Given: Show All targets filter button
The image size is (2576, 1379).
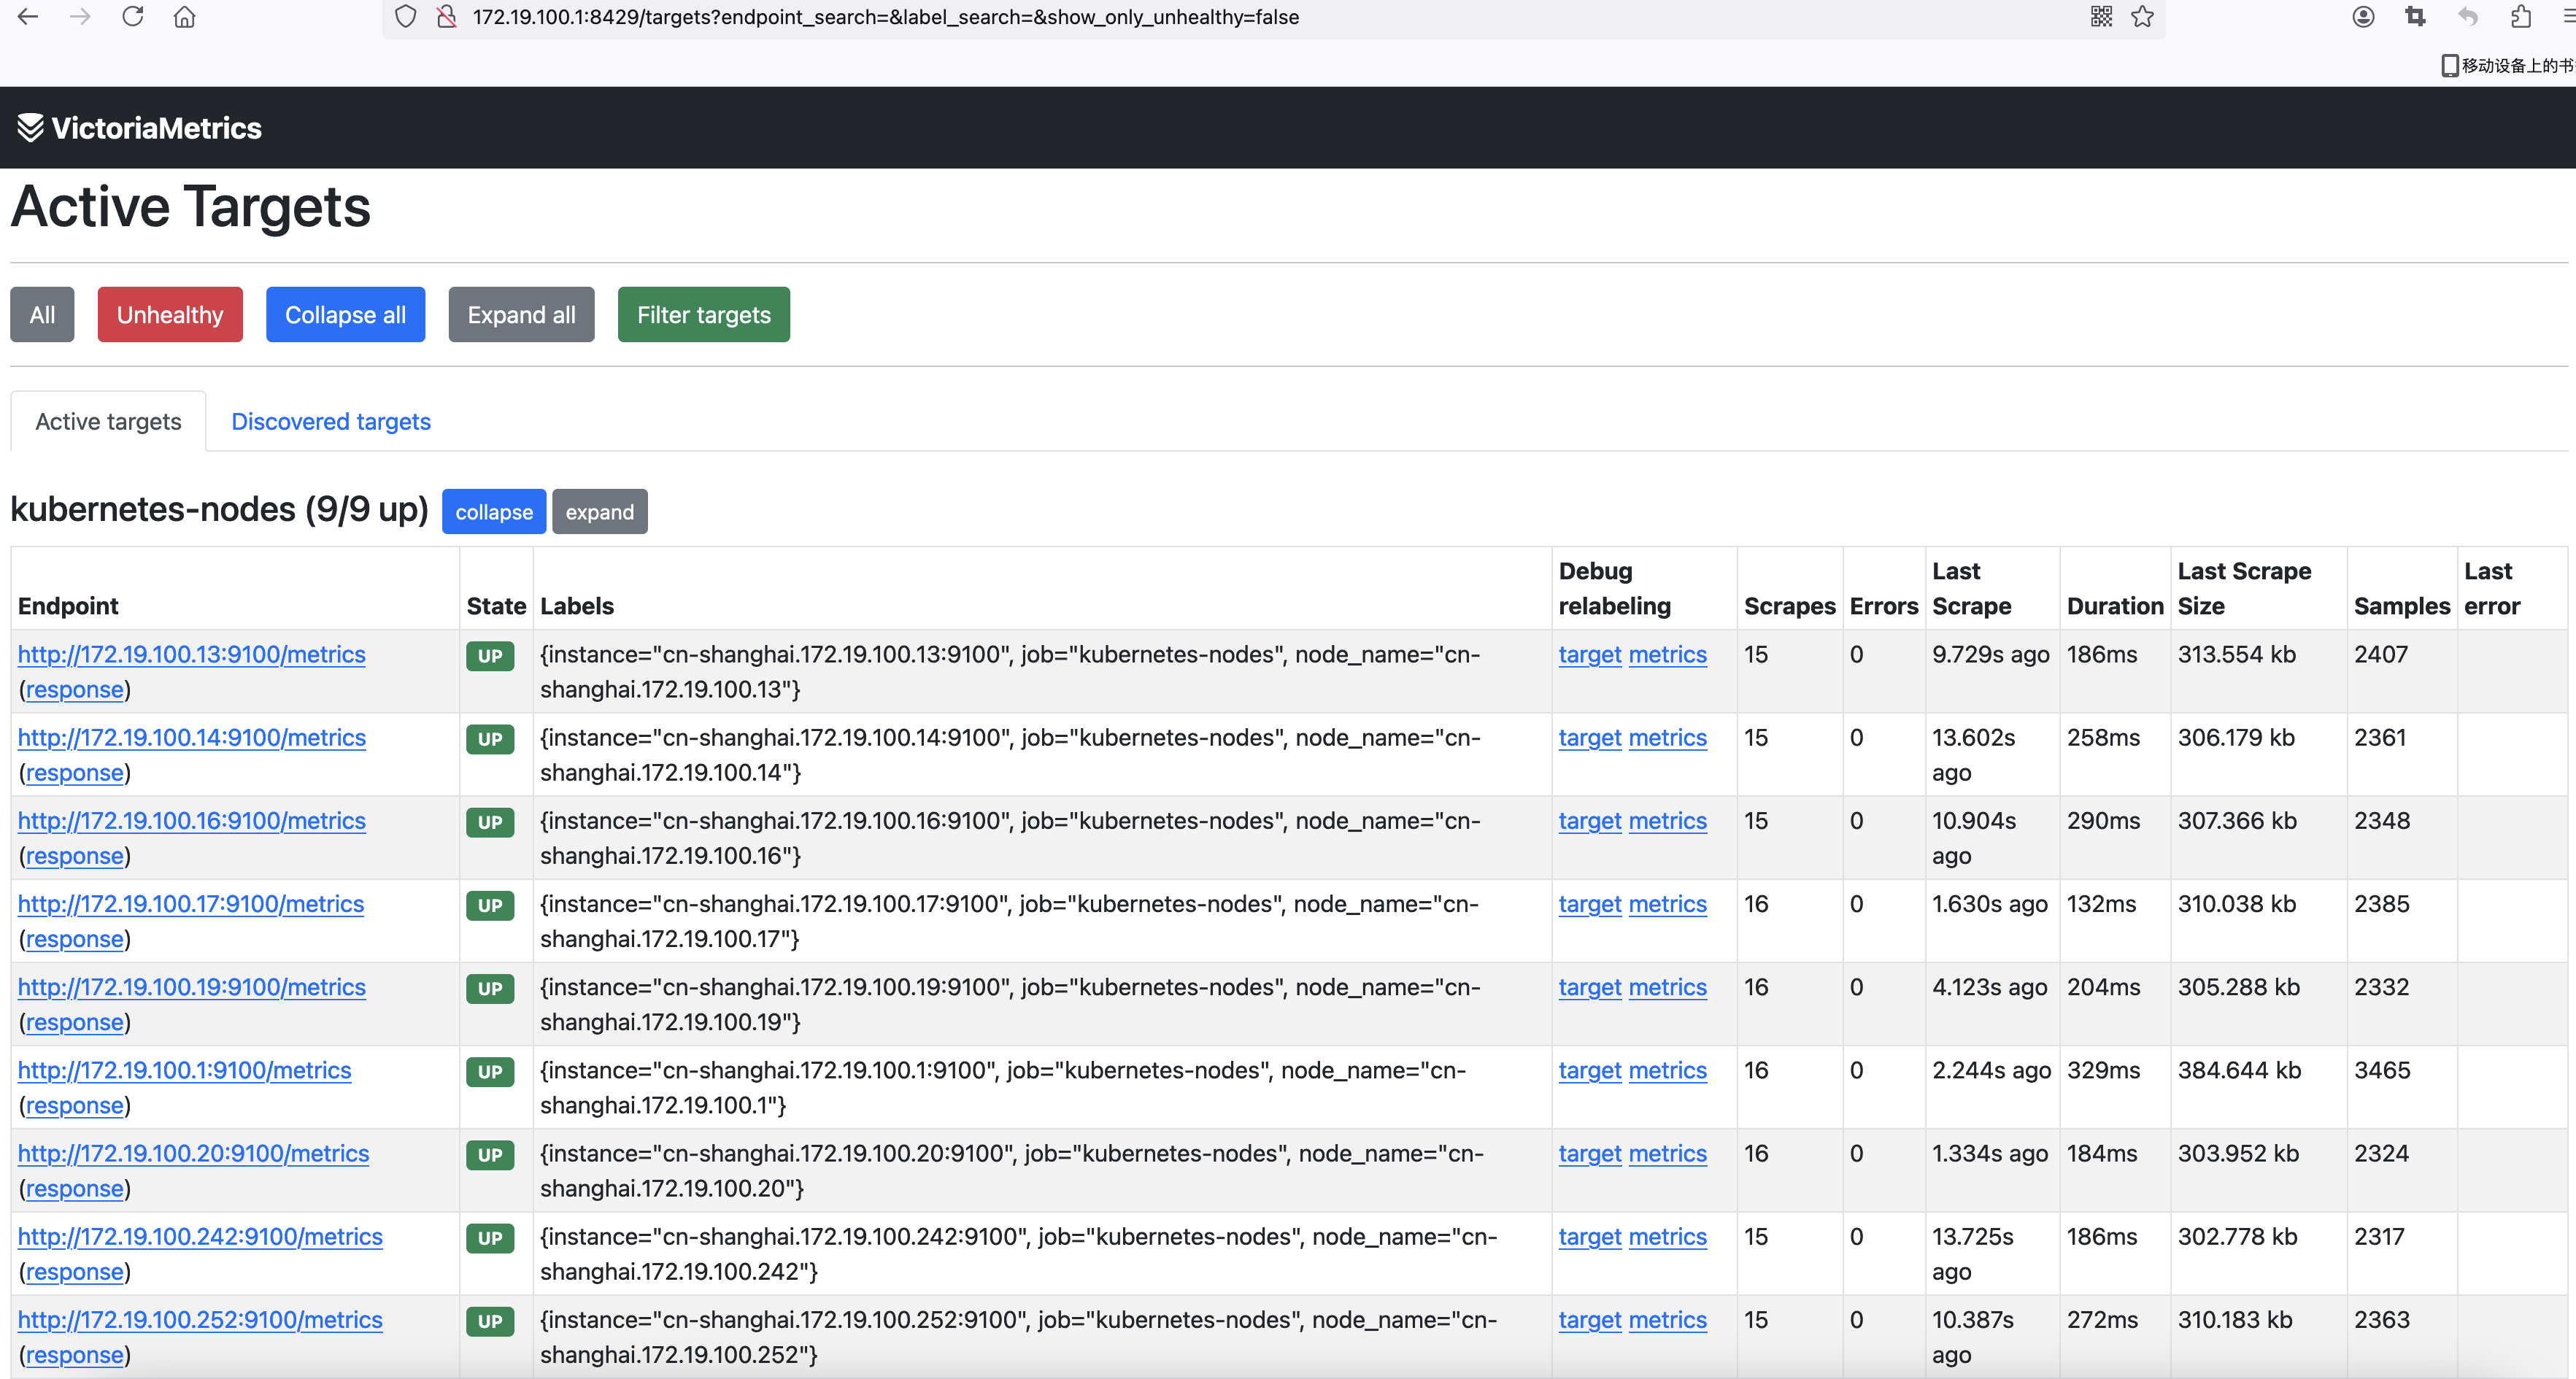Looking at the screenshot, I should [42, 315].
